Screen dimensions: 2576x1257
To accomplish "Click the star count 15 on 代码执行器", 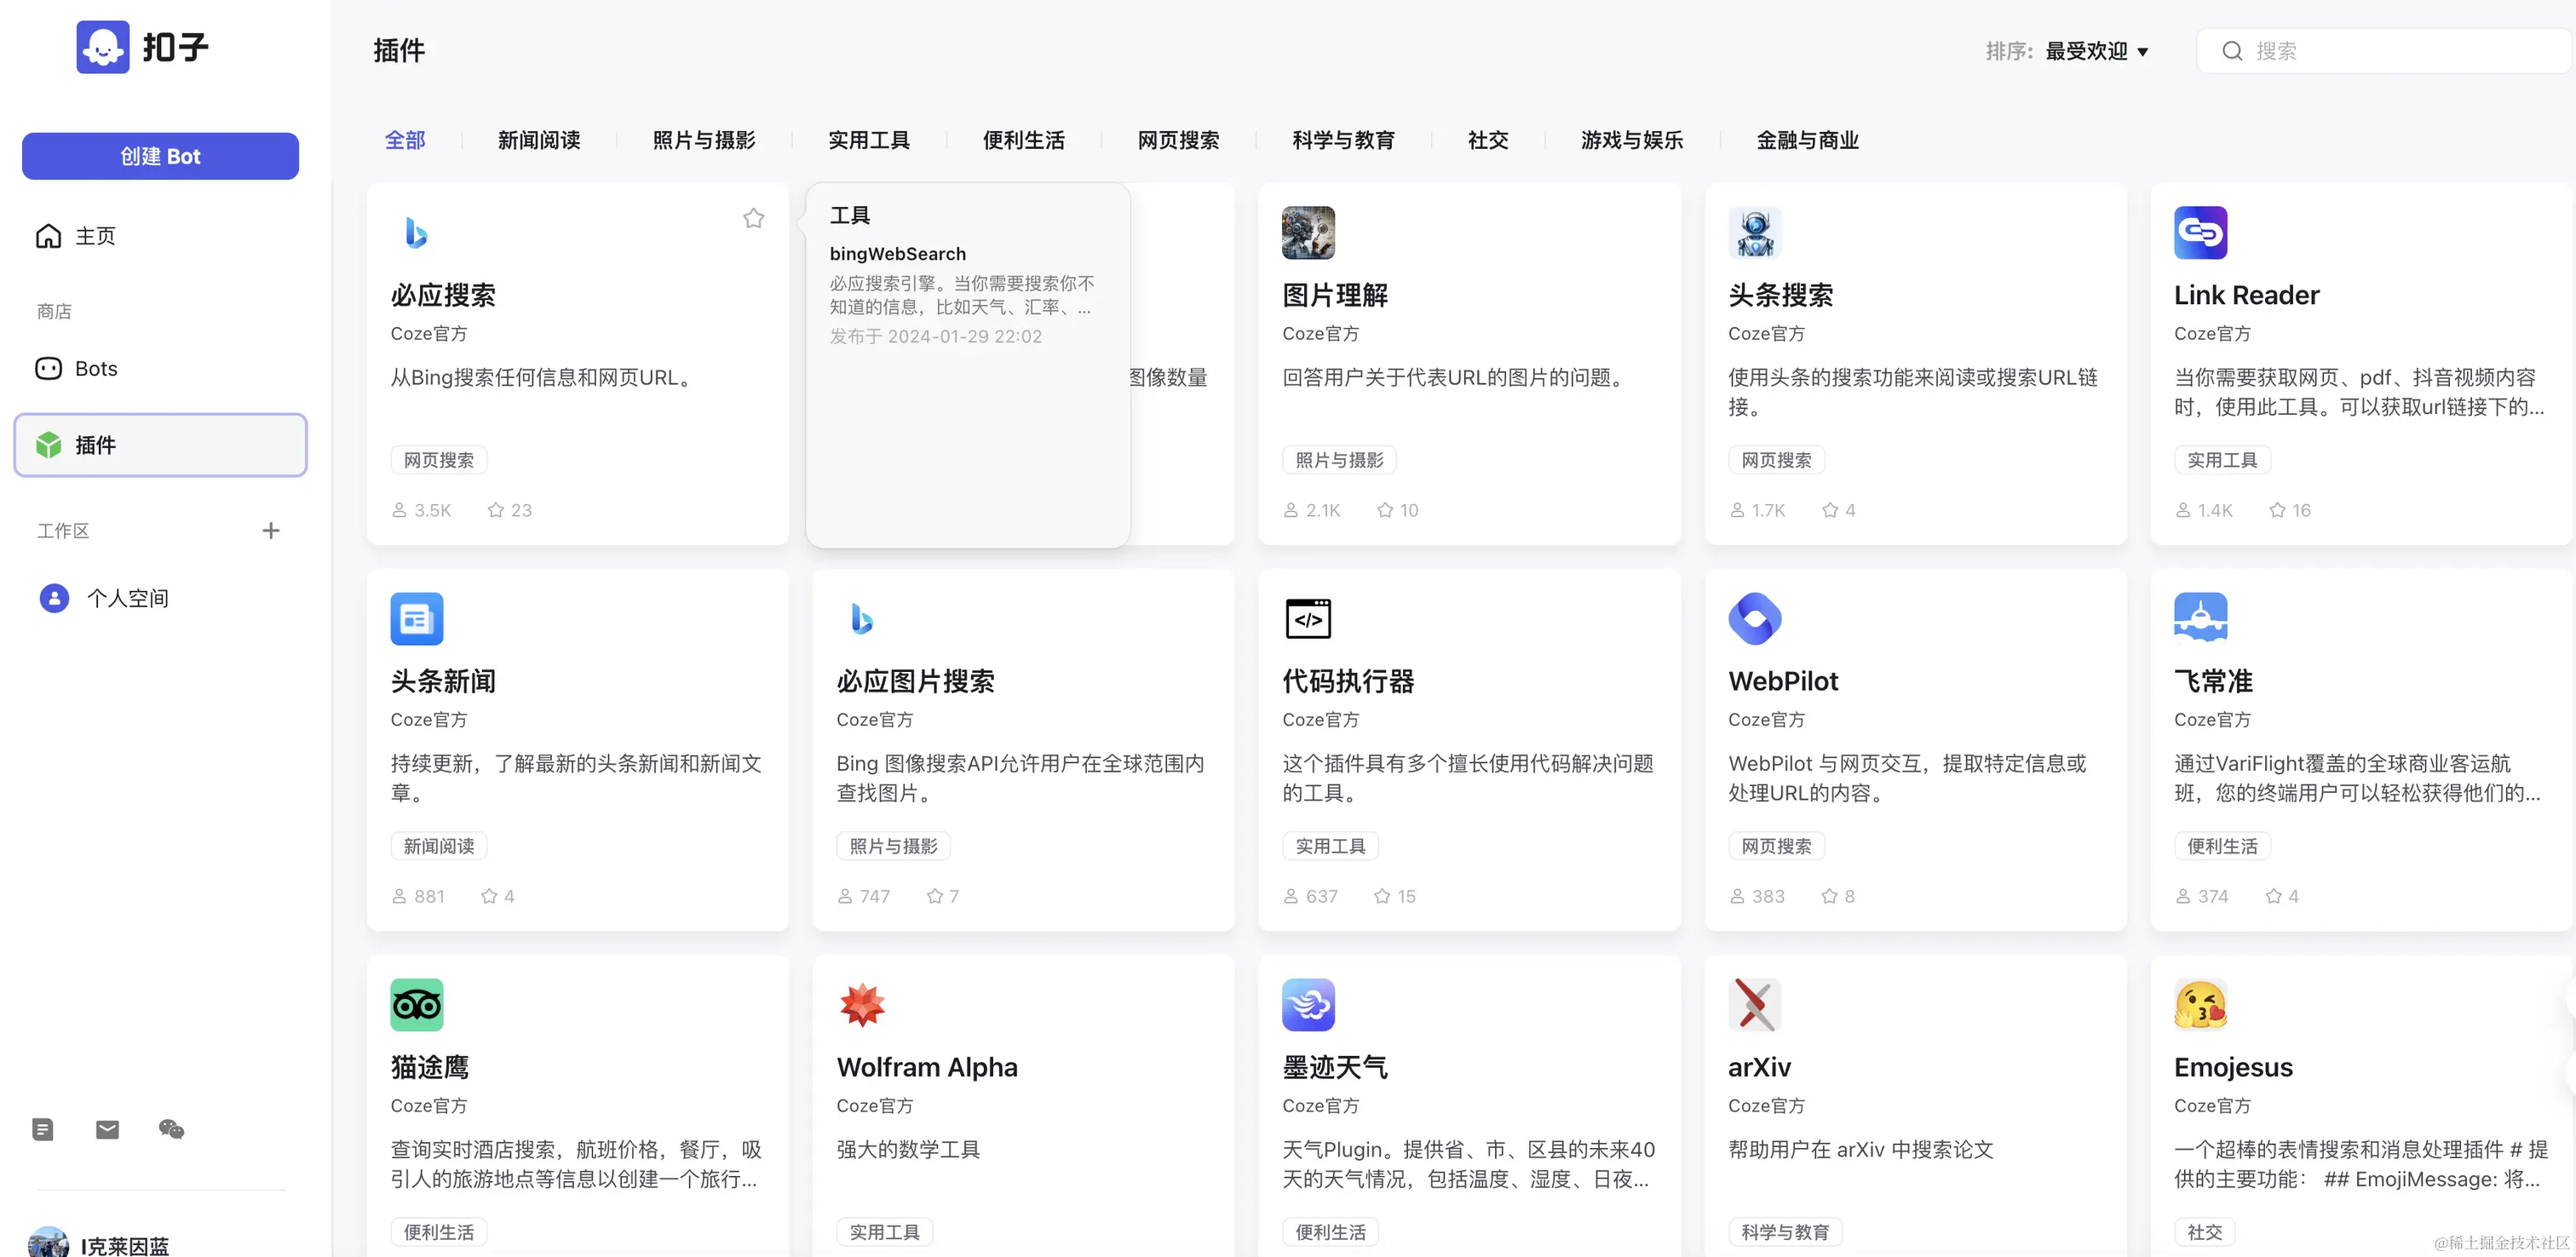I will pos(1395,896).
